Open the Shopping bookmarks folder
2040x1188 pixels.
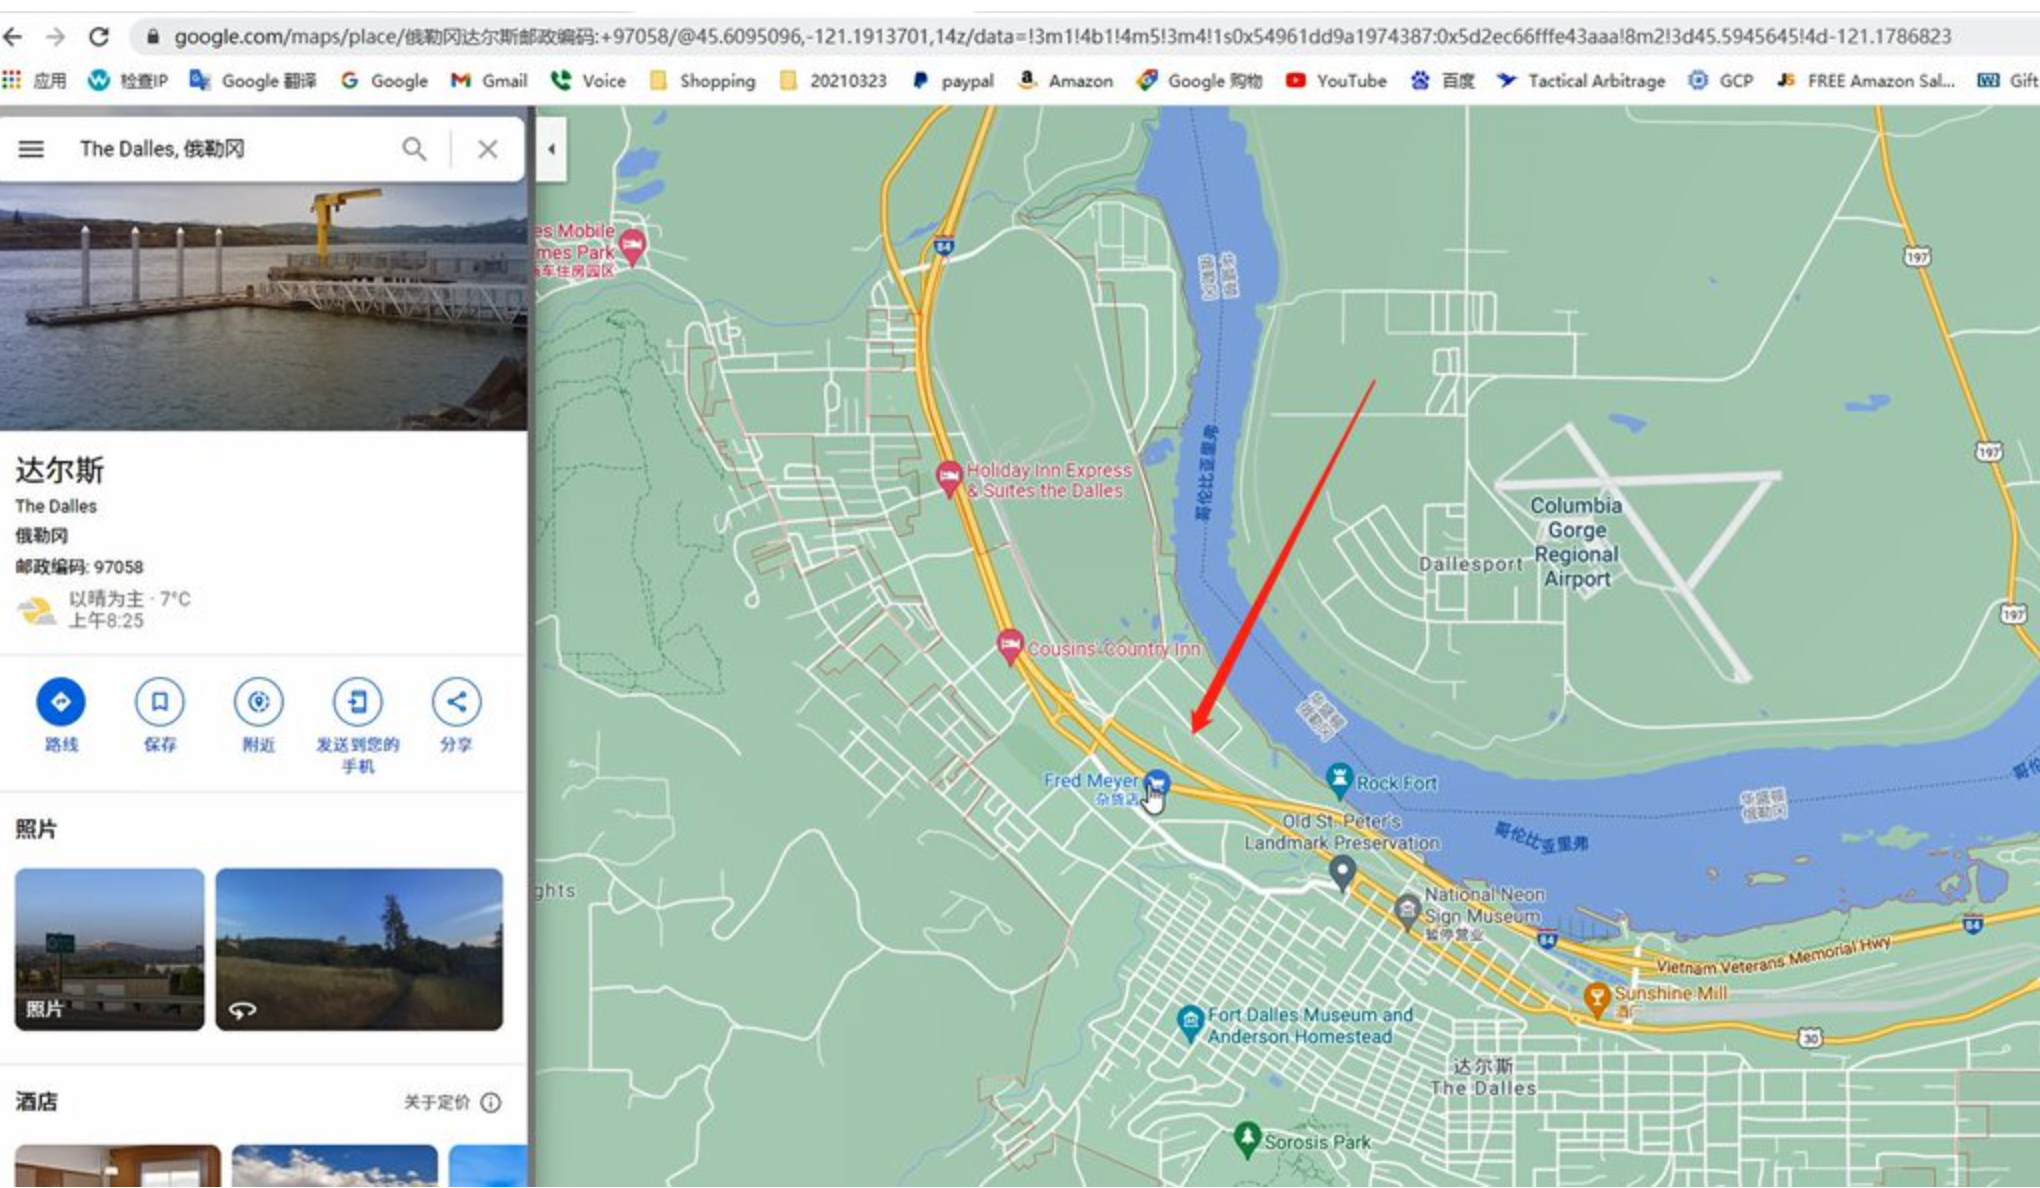(703, 81)
